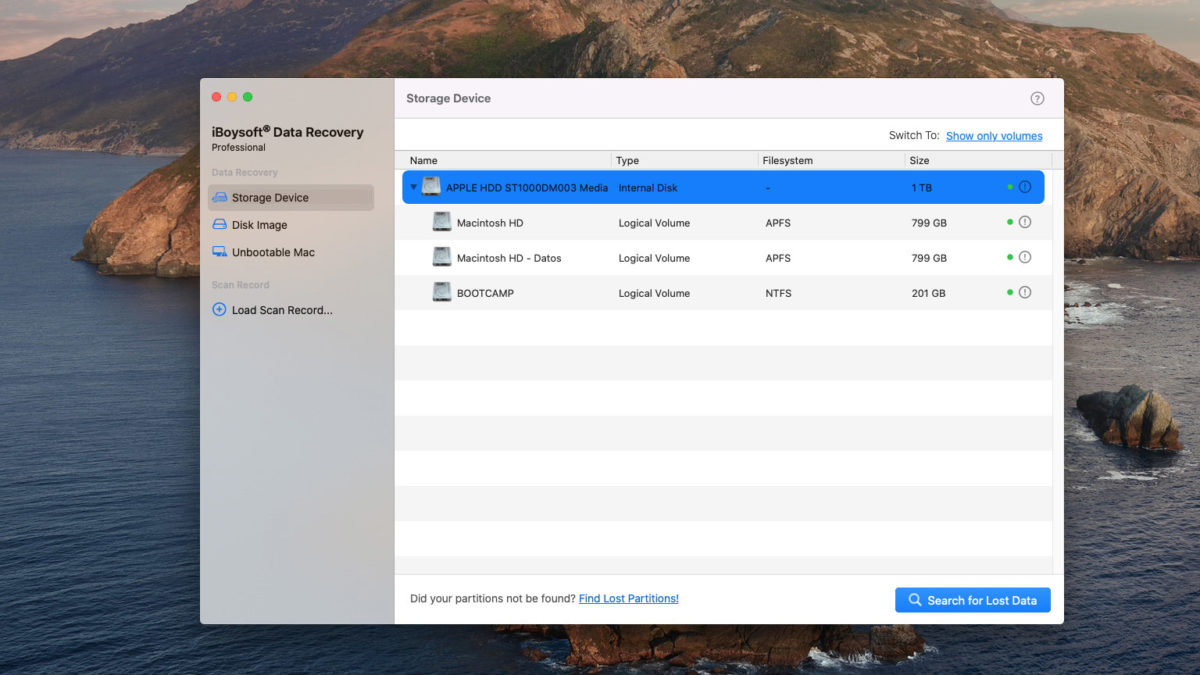Click the Name column header
This screenshot has height=675, width=1200.
point(423,160)
